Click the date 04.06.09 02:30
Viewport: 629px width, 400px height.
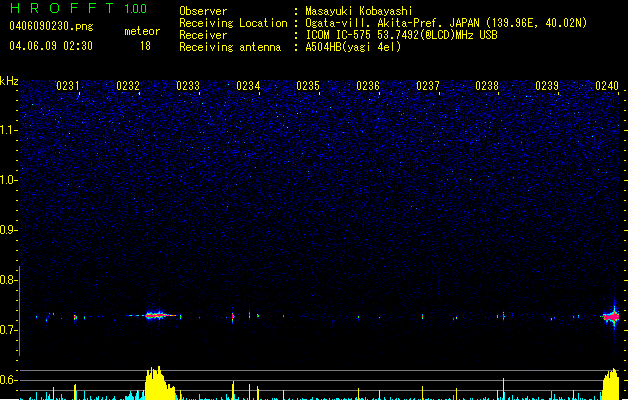tap(51, 46)
